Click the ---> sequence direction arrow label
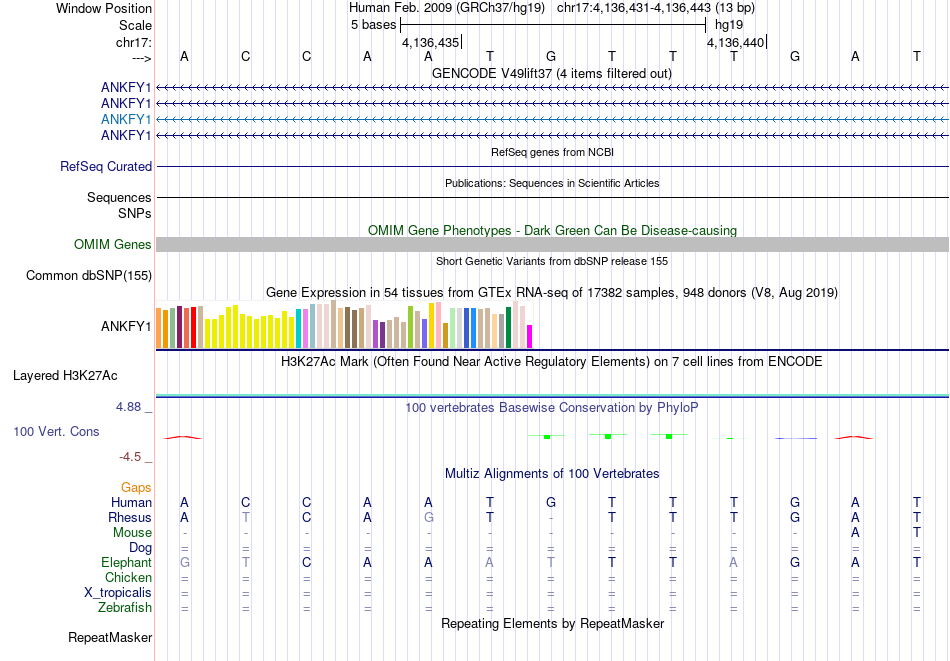The height and width of the screenshot is (661, 950). [141, 58]
